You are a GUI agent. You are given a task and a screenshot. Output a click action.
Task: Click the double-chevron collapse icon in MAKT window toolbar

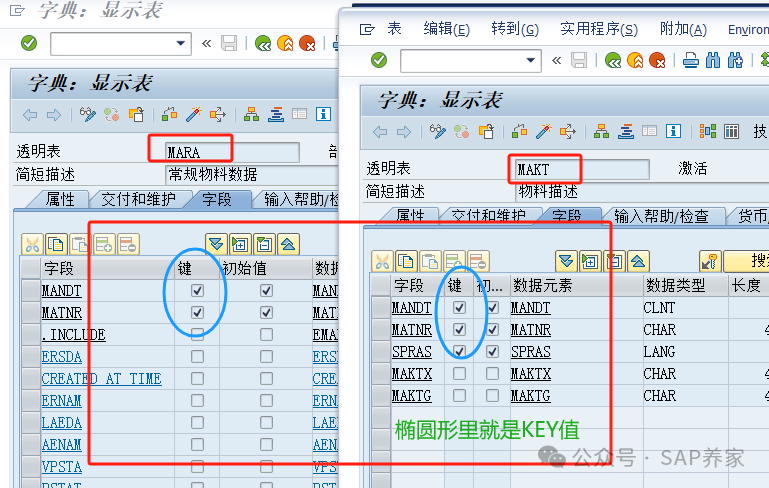[556, 61]
